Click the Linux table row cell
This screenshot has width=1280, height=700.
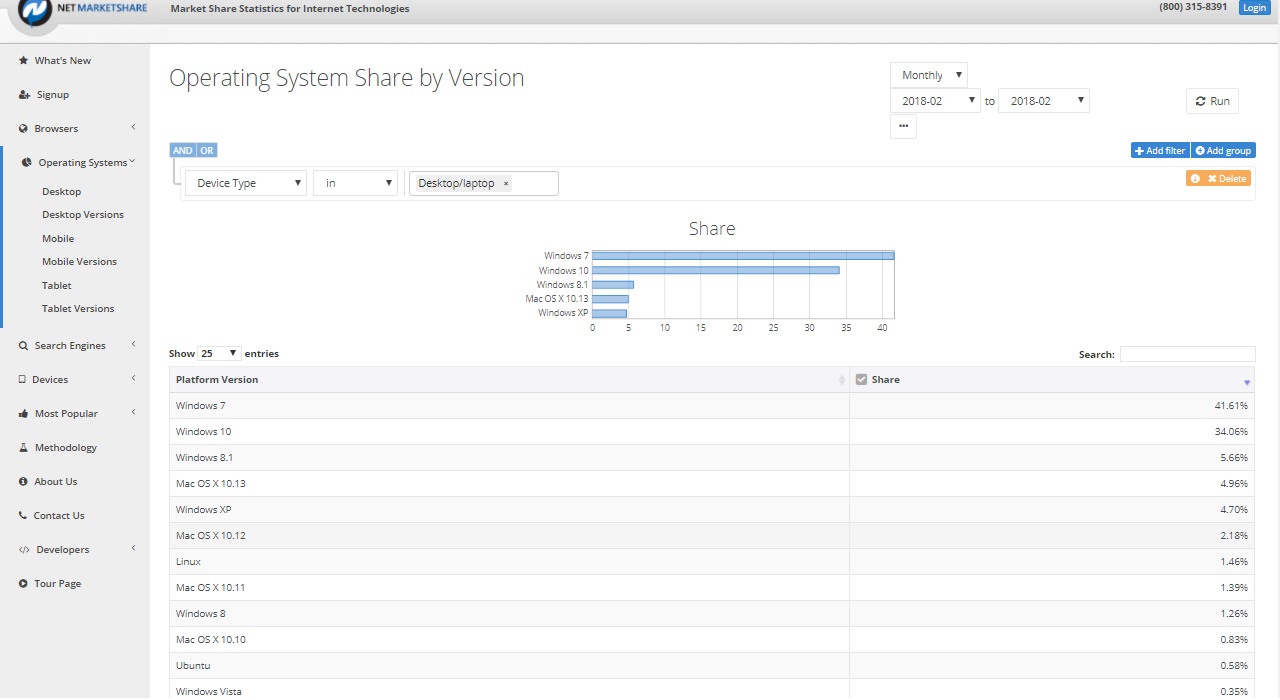pos(509,562)
